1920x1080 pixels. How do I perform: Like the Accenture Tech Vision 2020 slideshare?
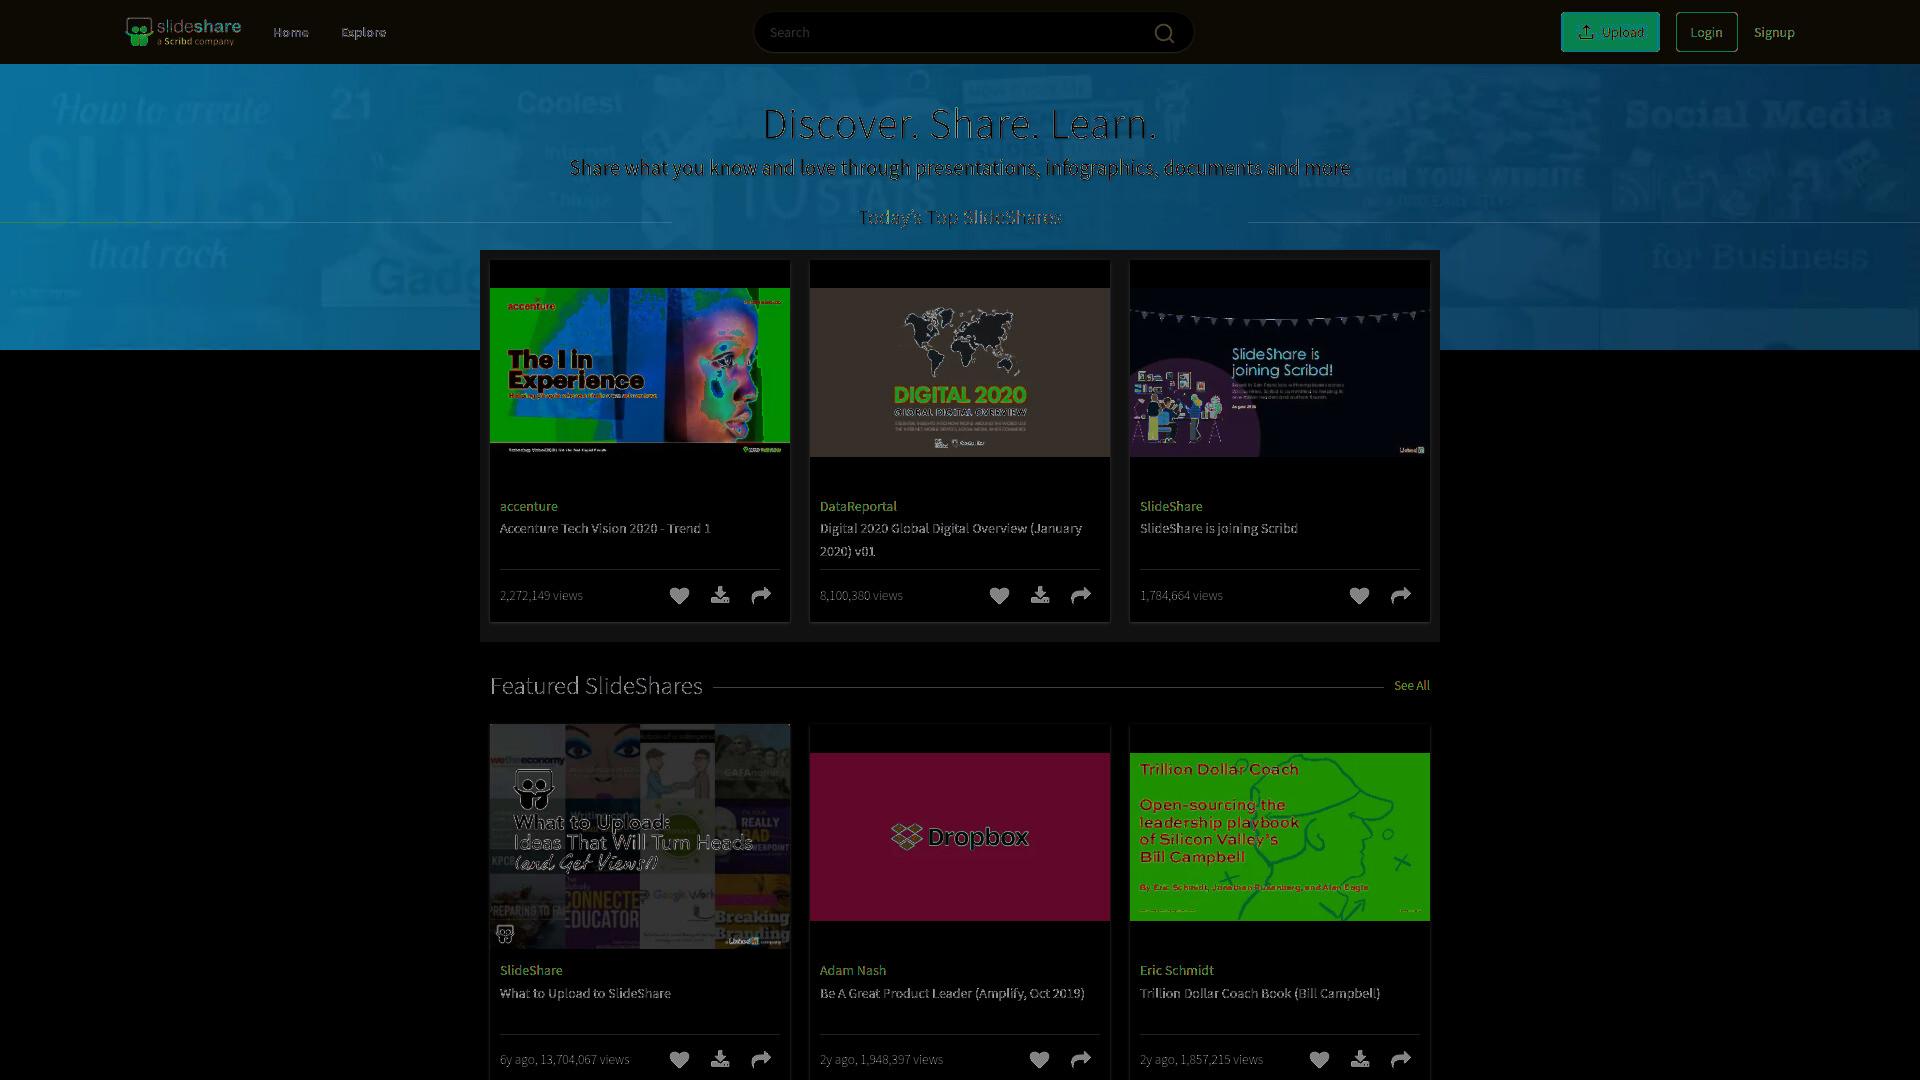coord(679,596)
